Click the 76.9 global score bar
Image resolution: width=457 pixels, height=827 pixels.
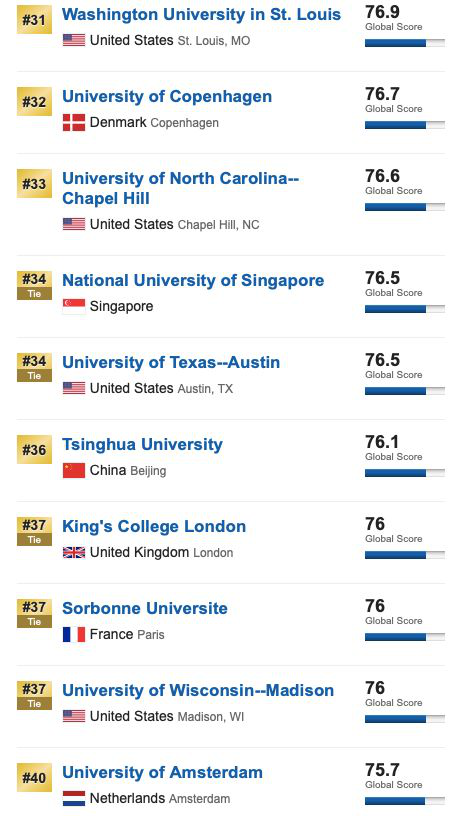[x=405, y=43]
